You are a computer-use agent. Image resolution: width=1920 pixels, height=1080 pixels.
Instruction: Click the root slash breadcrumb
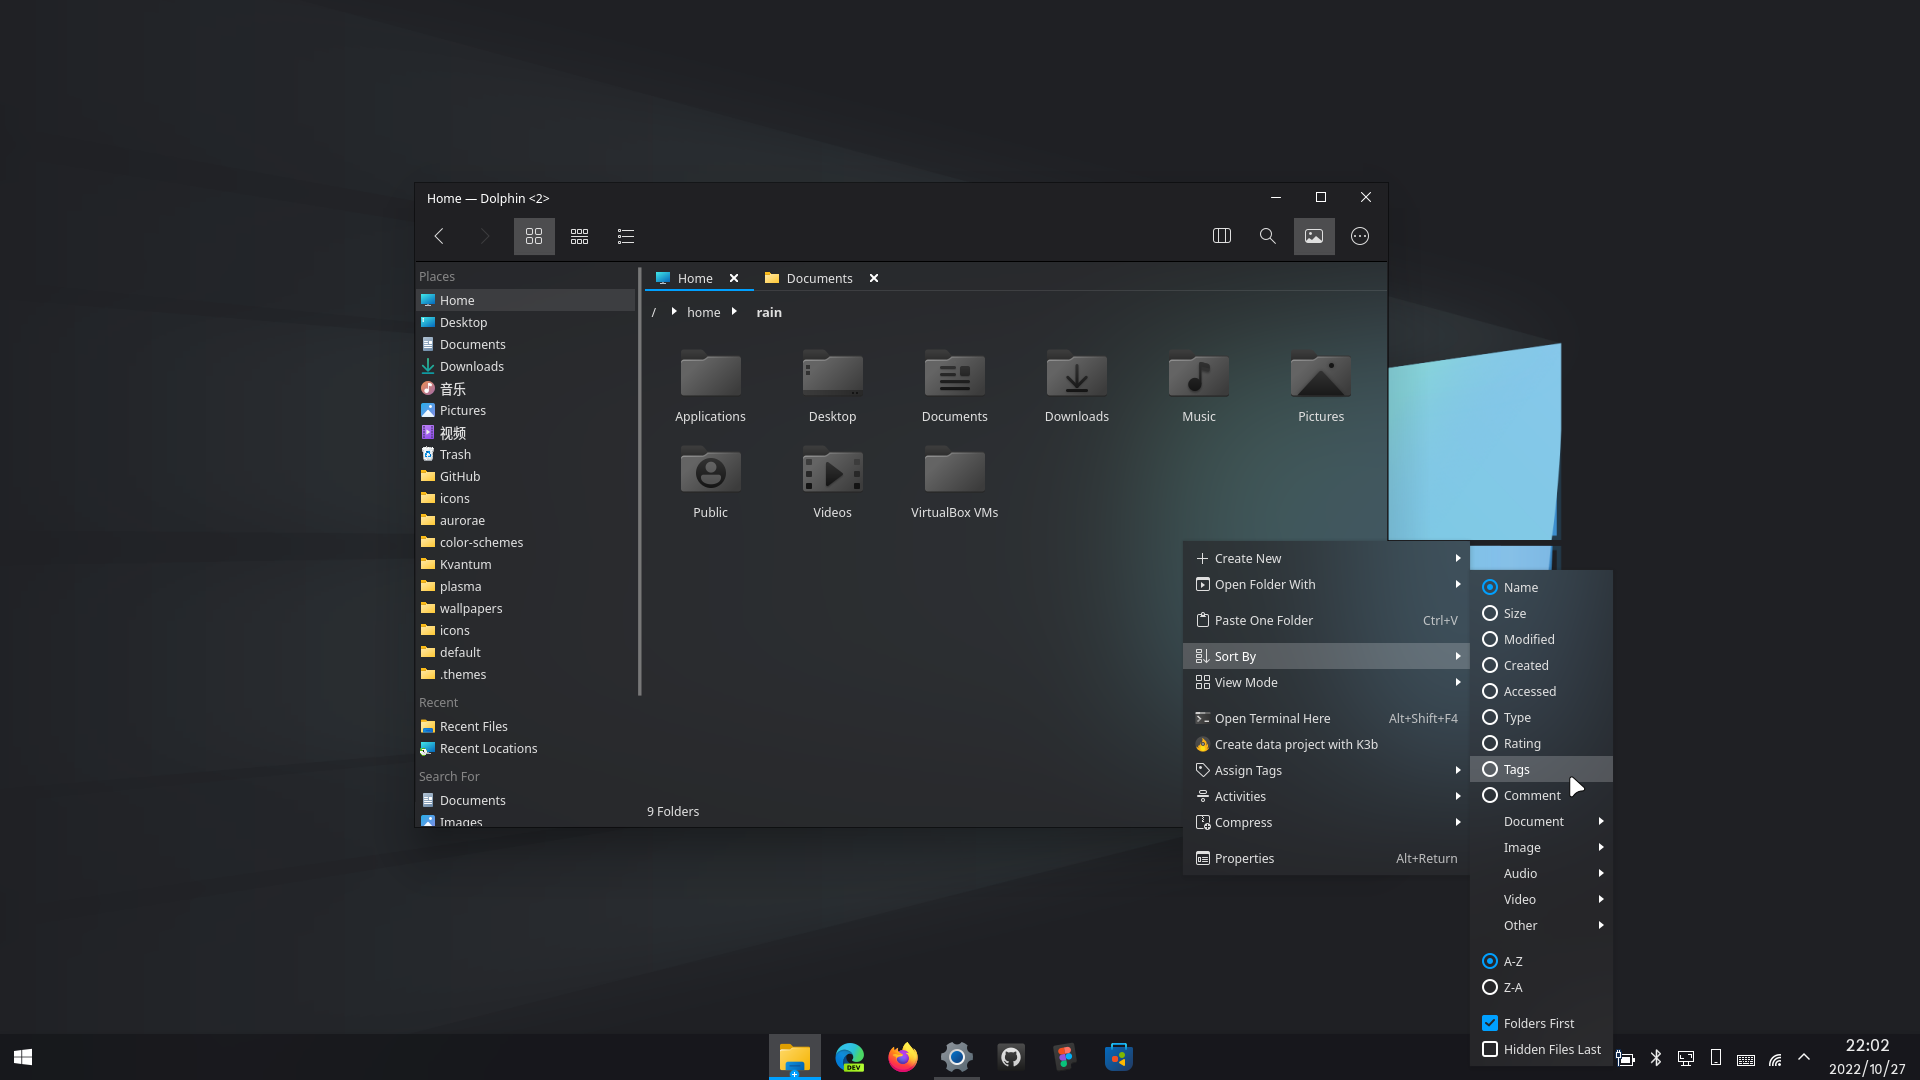tap(653, 312)
